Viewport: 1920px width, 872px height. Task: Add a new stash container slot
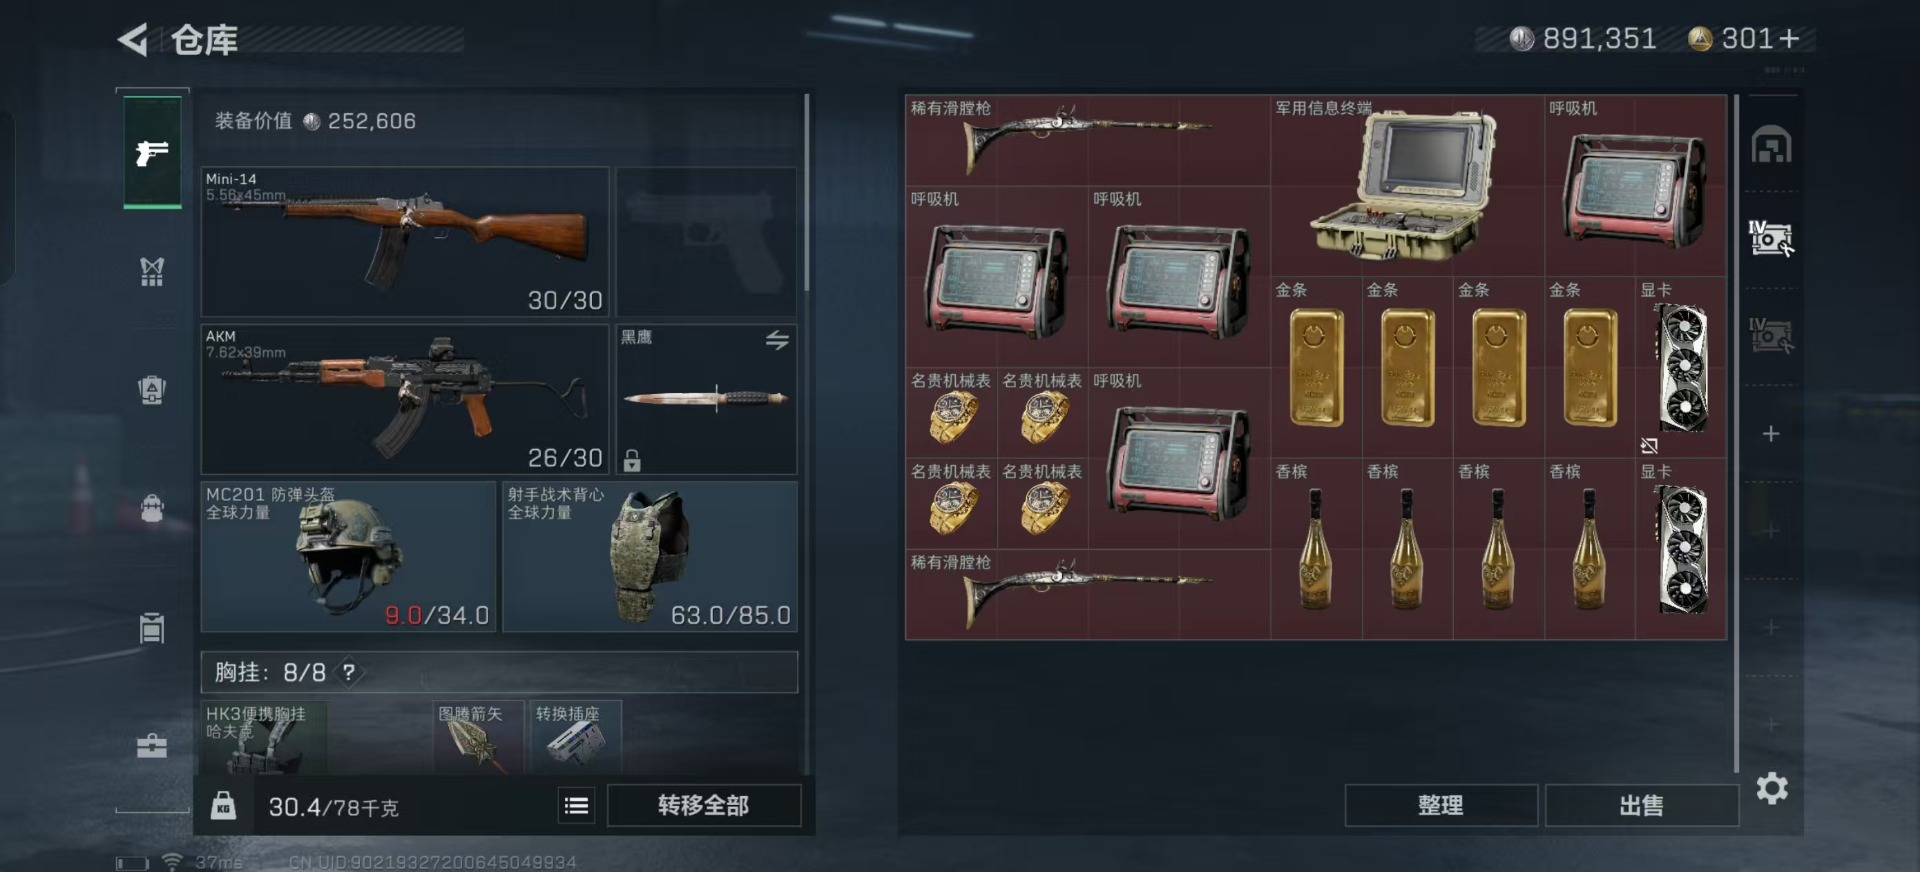[x=1771, y=433]
